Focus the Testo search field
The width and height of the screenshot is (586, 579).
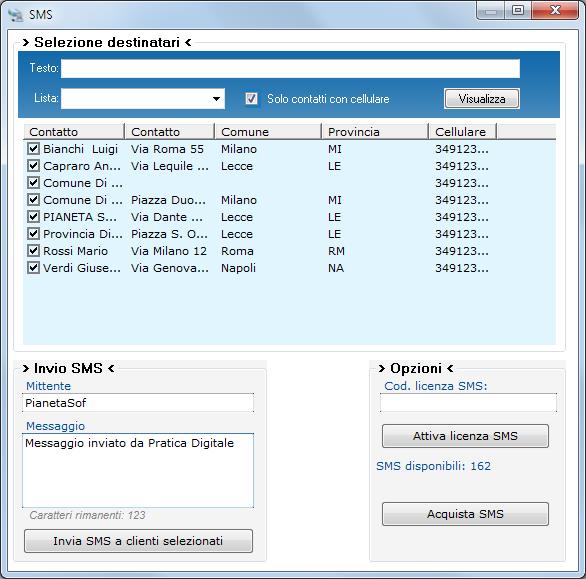point(290,68)
